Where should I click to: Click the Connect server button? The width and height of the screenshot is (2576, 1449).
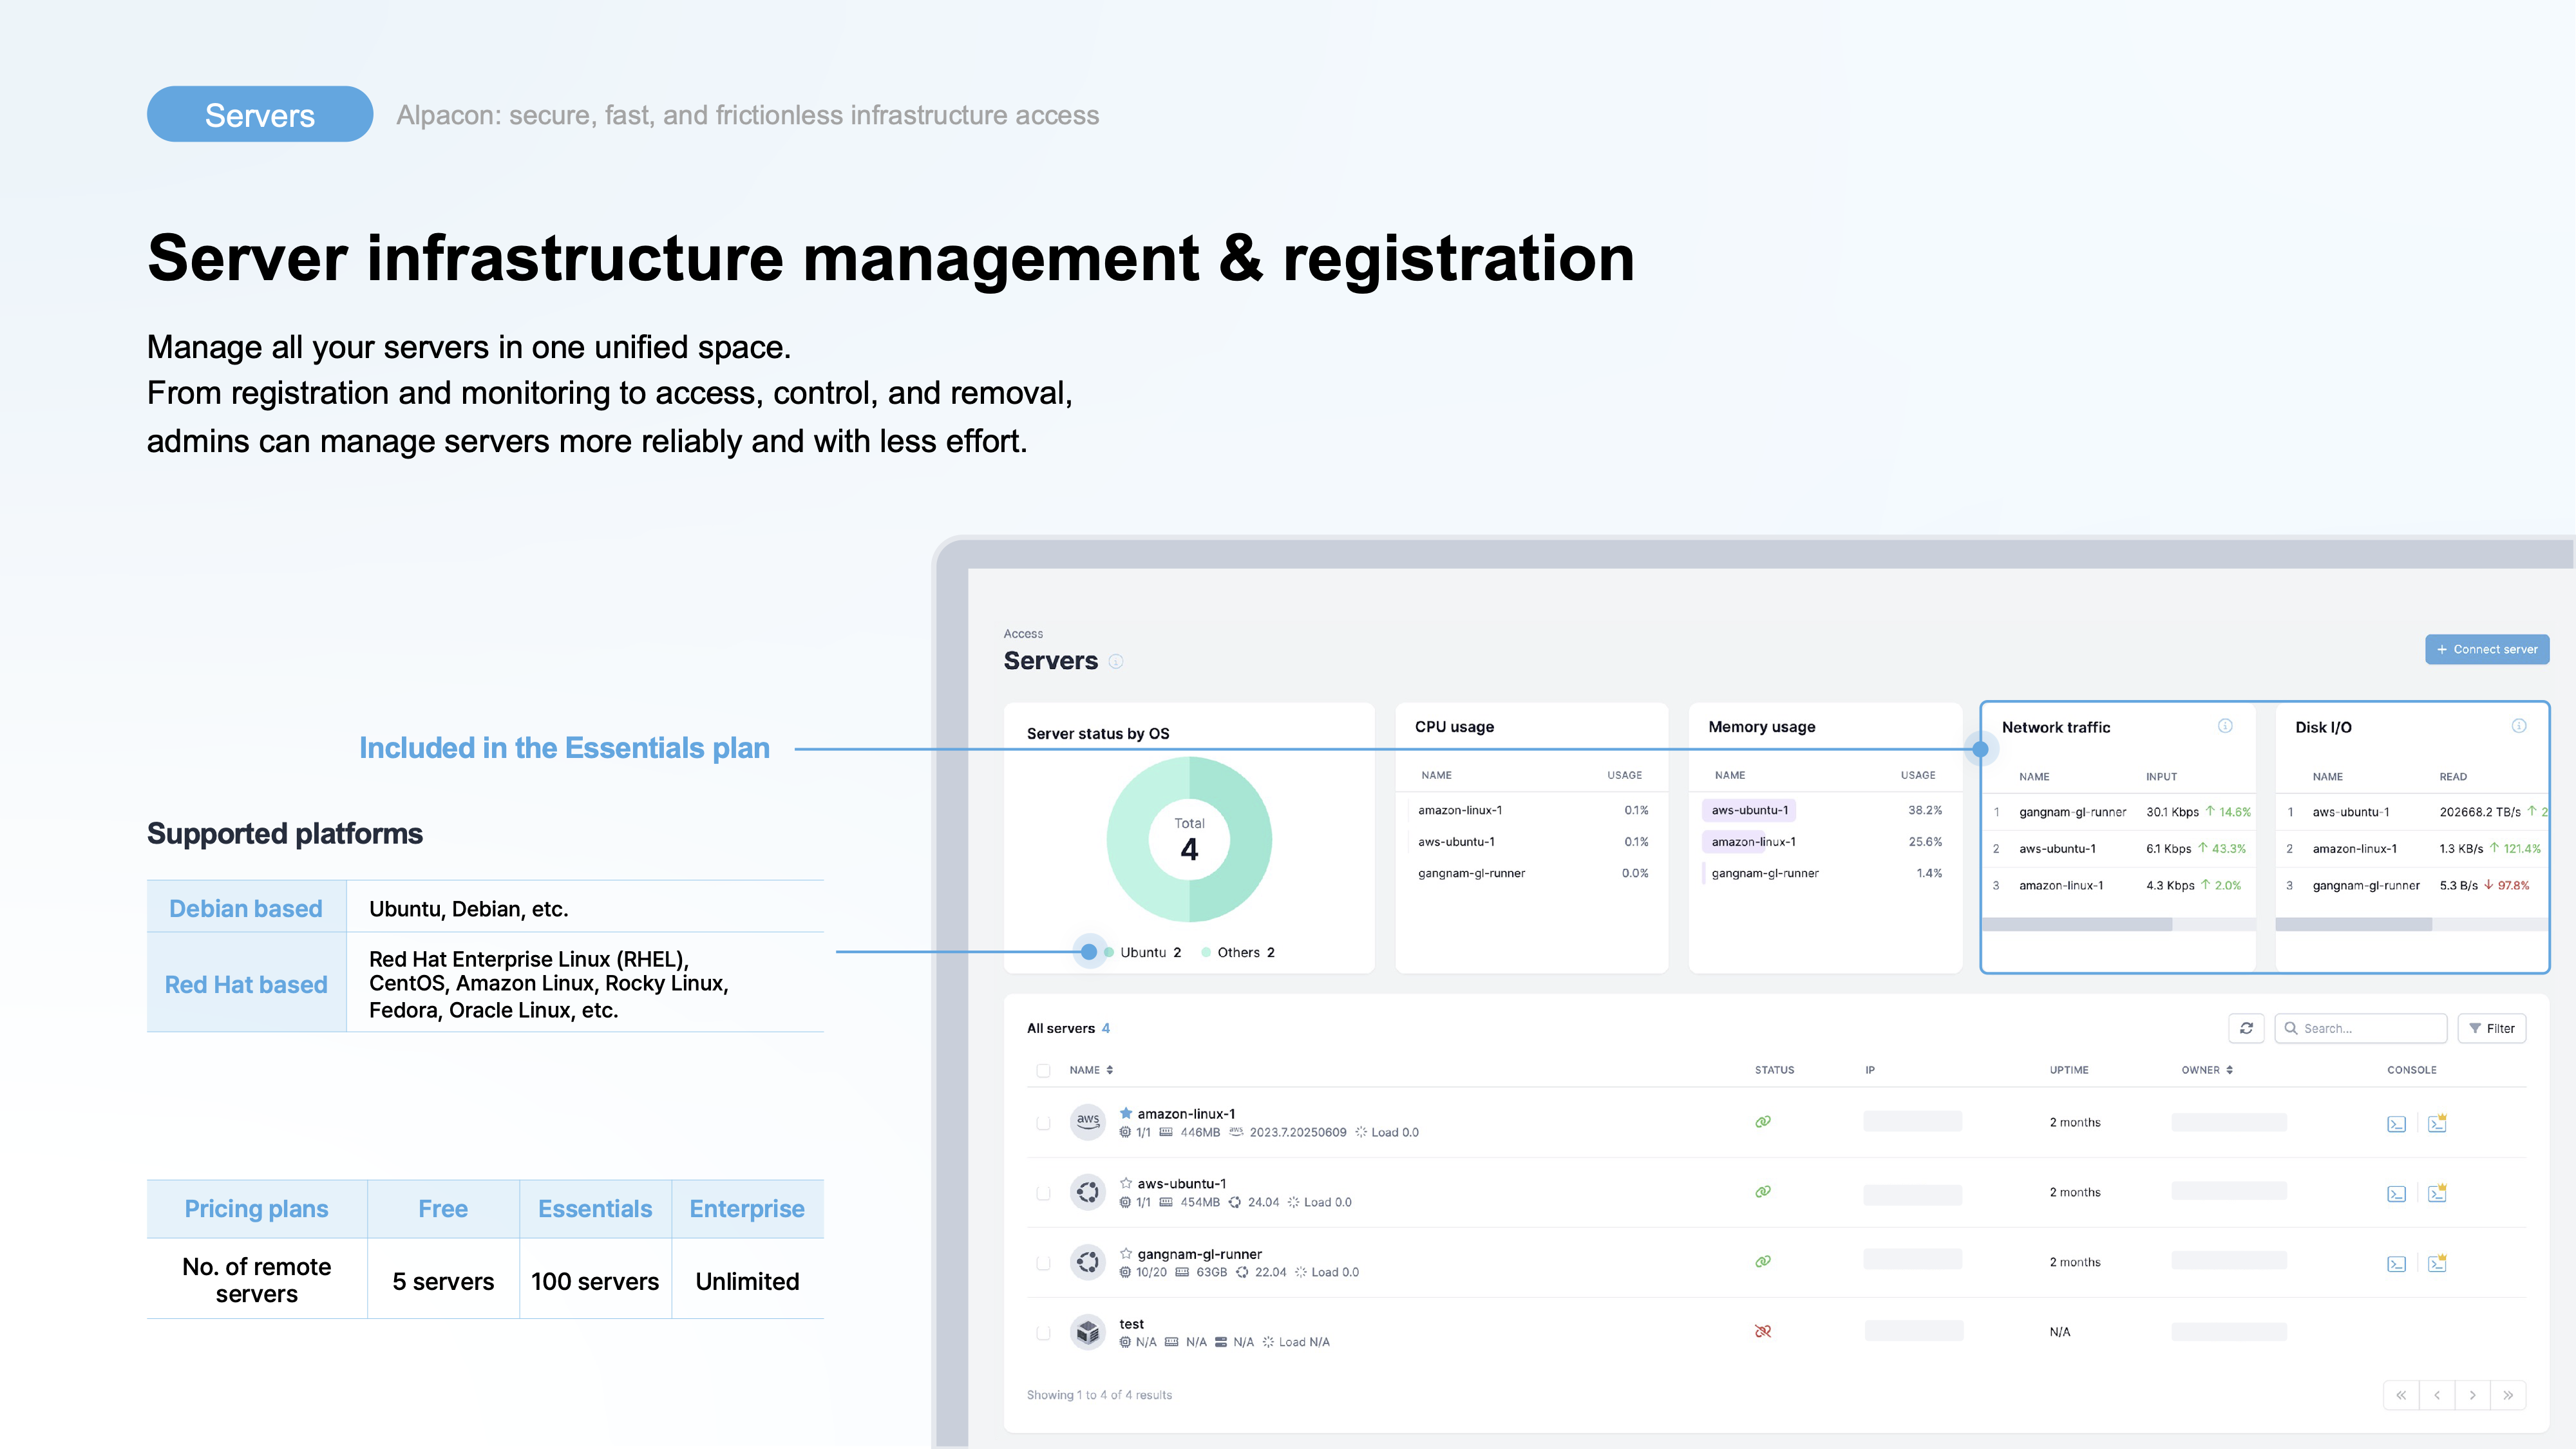2486,649
